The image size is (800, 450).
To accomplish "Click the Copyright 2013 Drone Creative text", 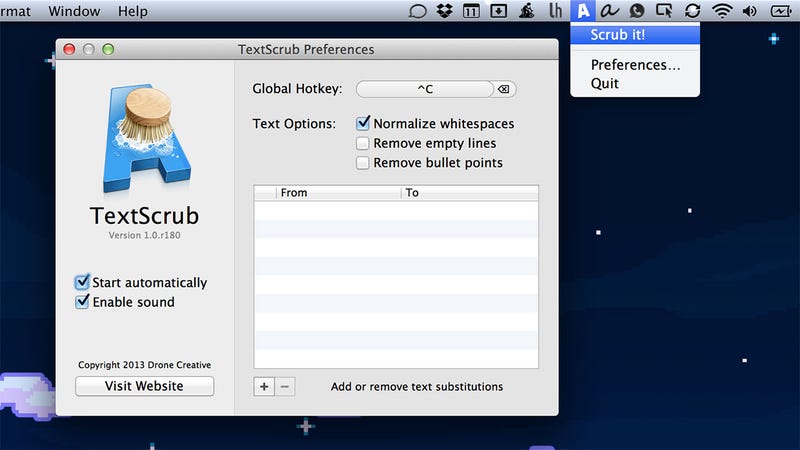I will click(x=144, y=365).
